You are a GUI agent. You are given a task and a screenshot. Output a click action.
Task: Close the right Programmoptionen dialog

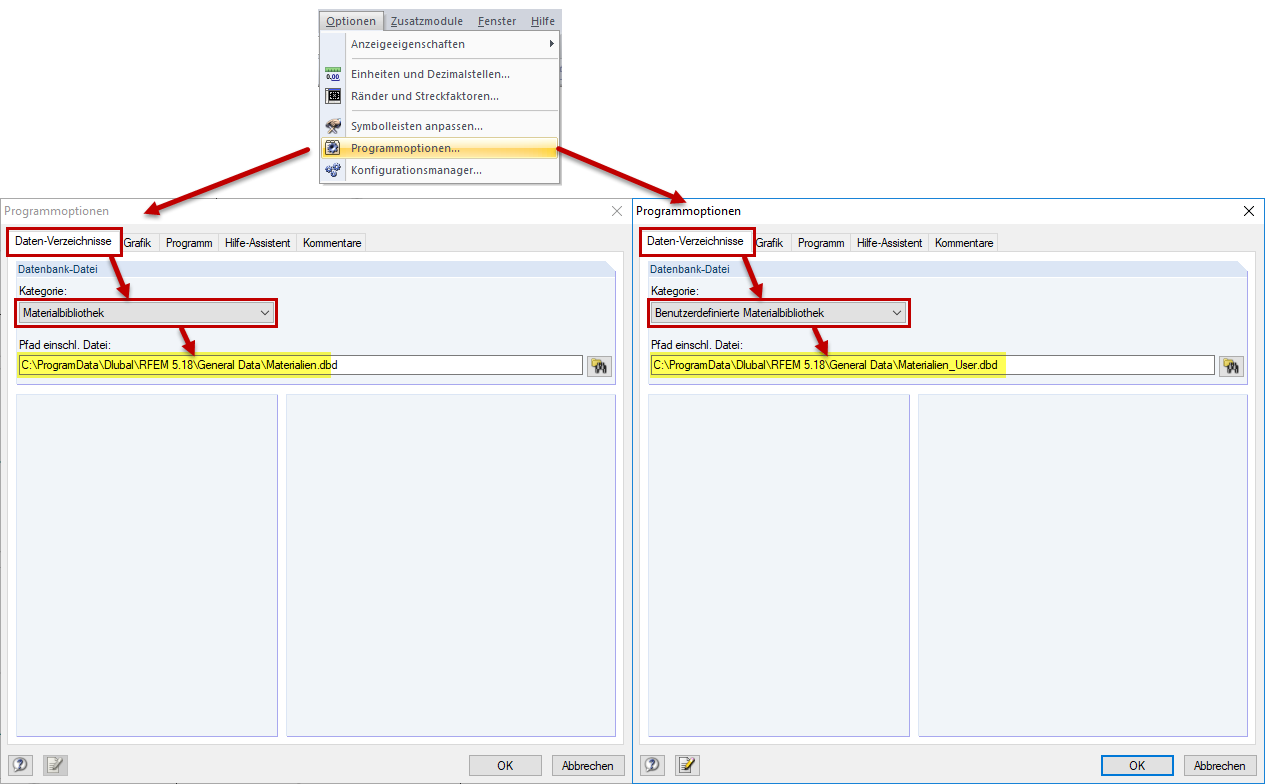pos(1248,211)
